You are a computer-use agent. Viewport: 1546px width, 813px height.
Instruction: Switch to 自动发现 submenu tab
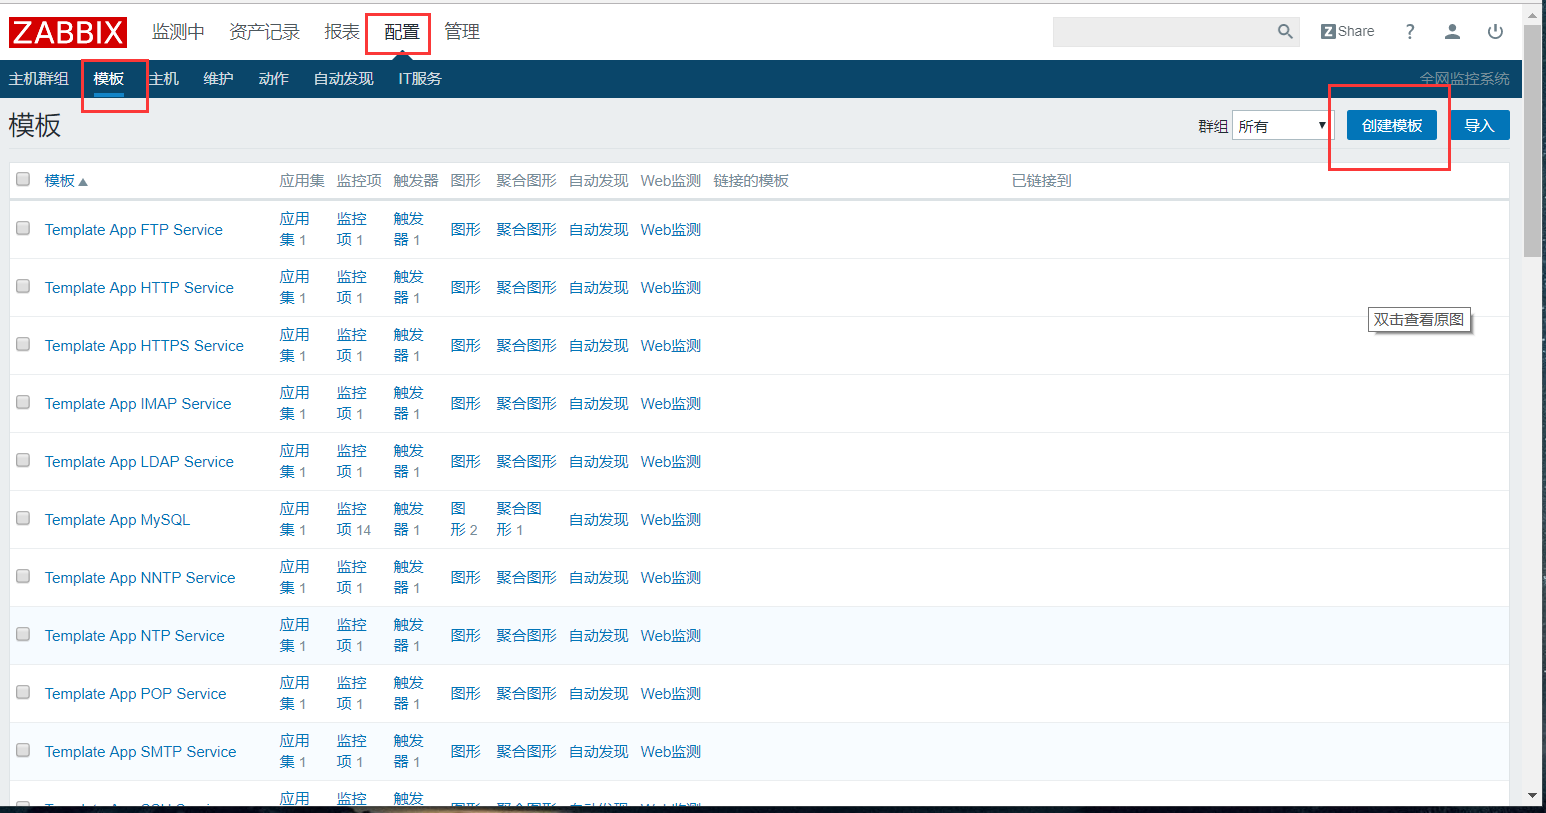tap(343, 79)
